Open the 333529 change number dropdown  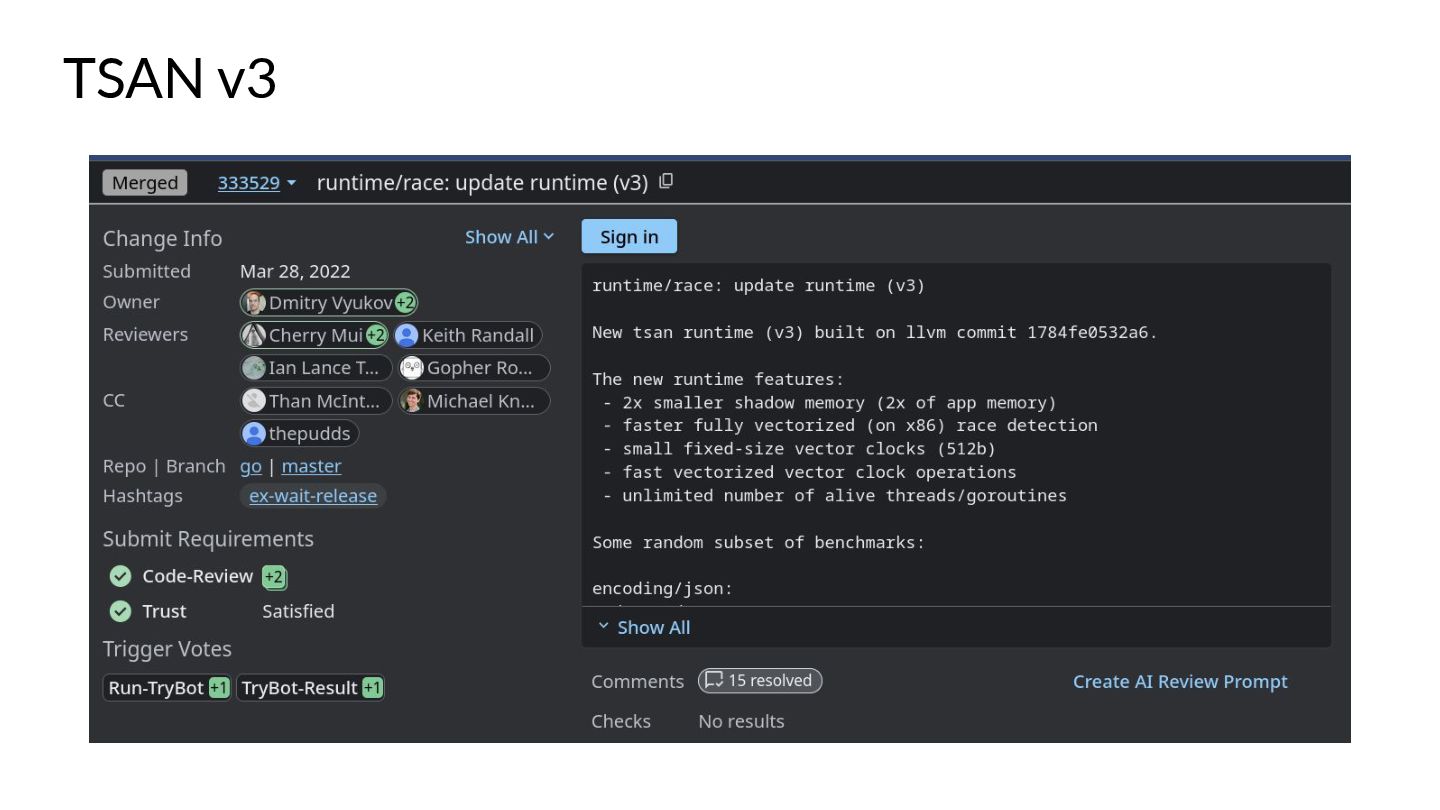pos(257,183)
